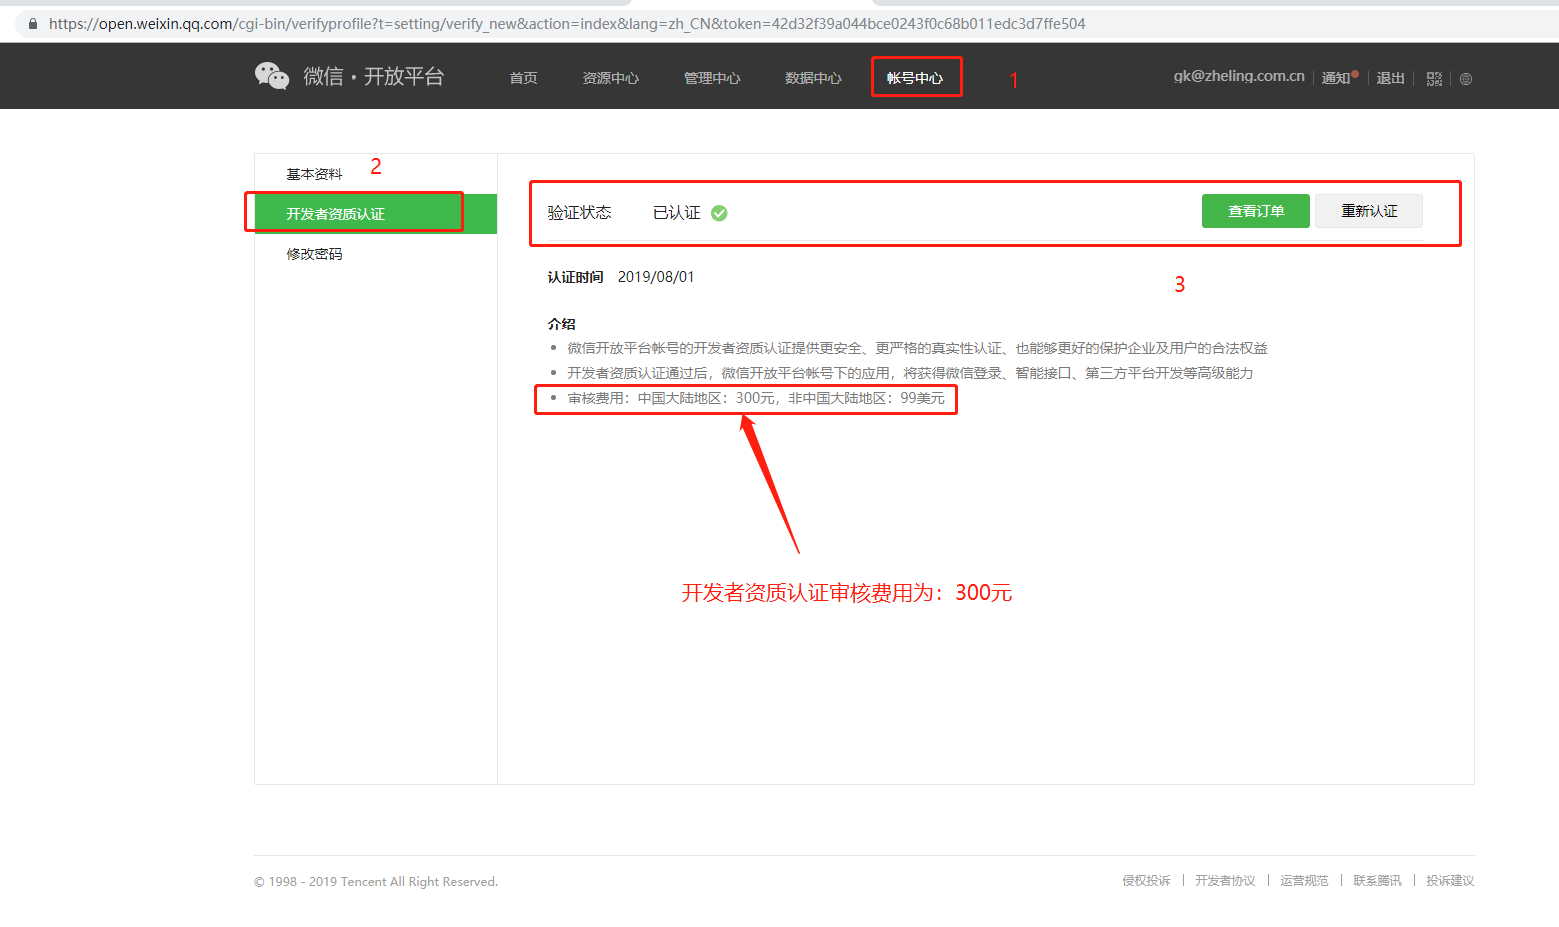Click the browser URL address field
Viewport: 1559px width, 927px height.
tap(566, 24)
